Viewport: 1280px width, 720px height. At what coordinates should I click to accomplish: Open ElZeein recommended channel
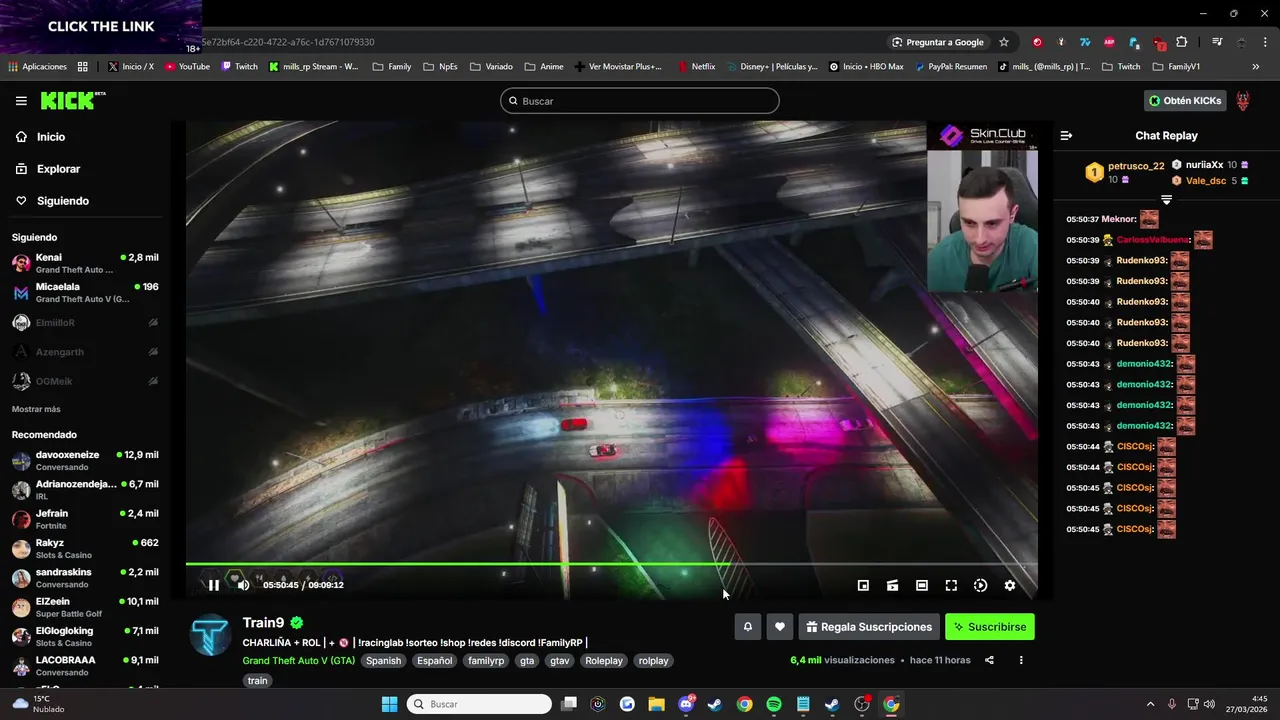pyautogui.click(x=85, y=607)
